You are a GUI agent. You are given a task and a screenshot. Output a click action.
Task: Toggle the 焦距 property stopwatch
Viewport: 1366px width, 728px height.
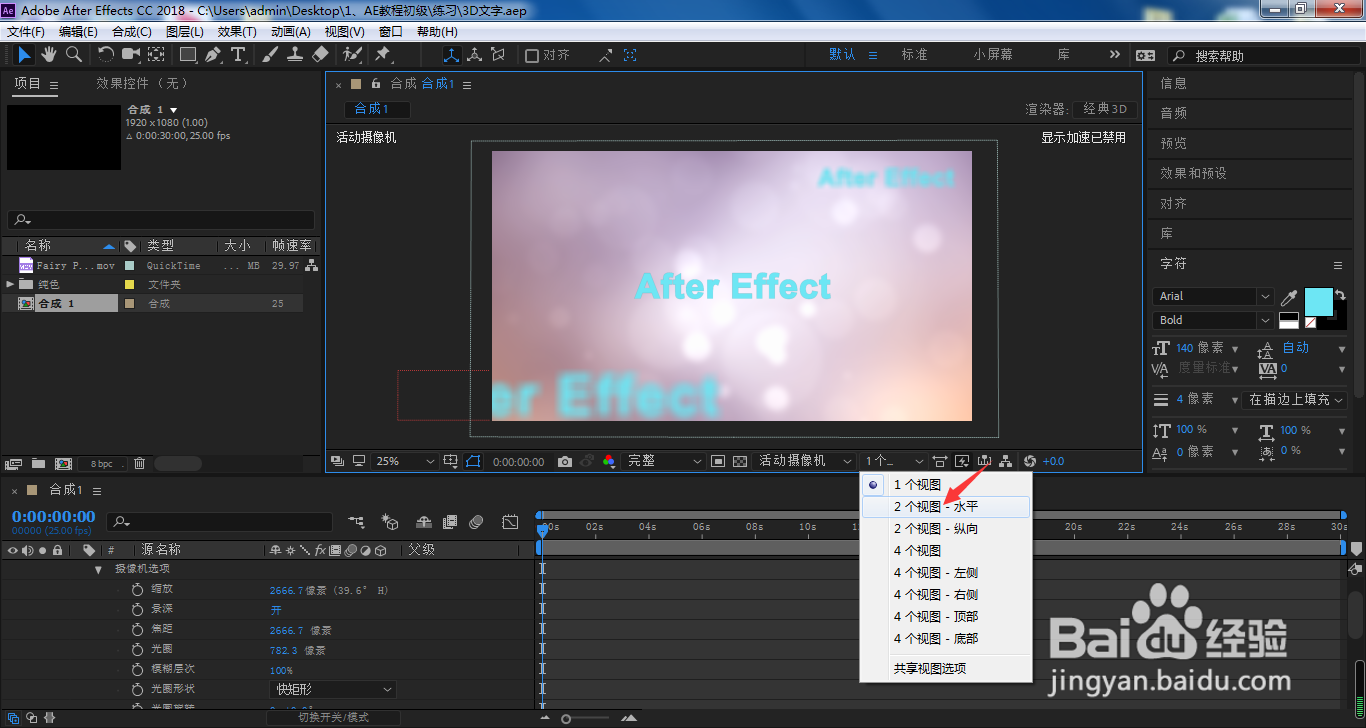pos(138,630)
